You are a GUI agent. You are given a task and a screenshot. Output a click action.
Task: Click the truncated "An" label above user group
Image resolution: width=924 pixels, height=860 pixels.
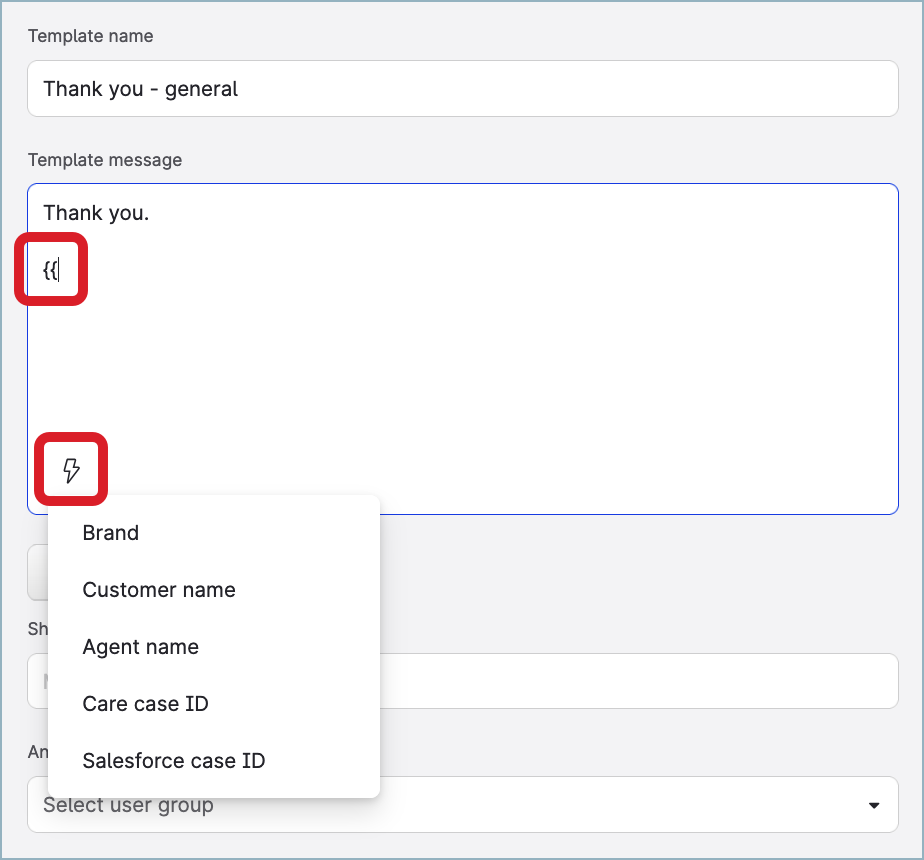[x=37, y=752]
